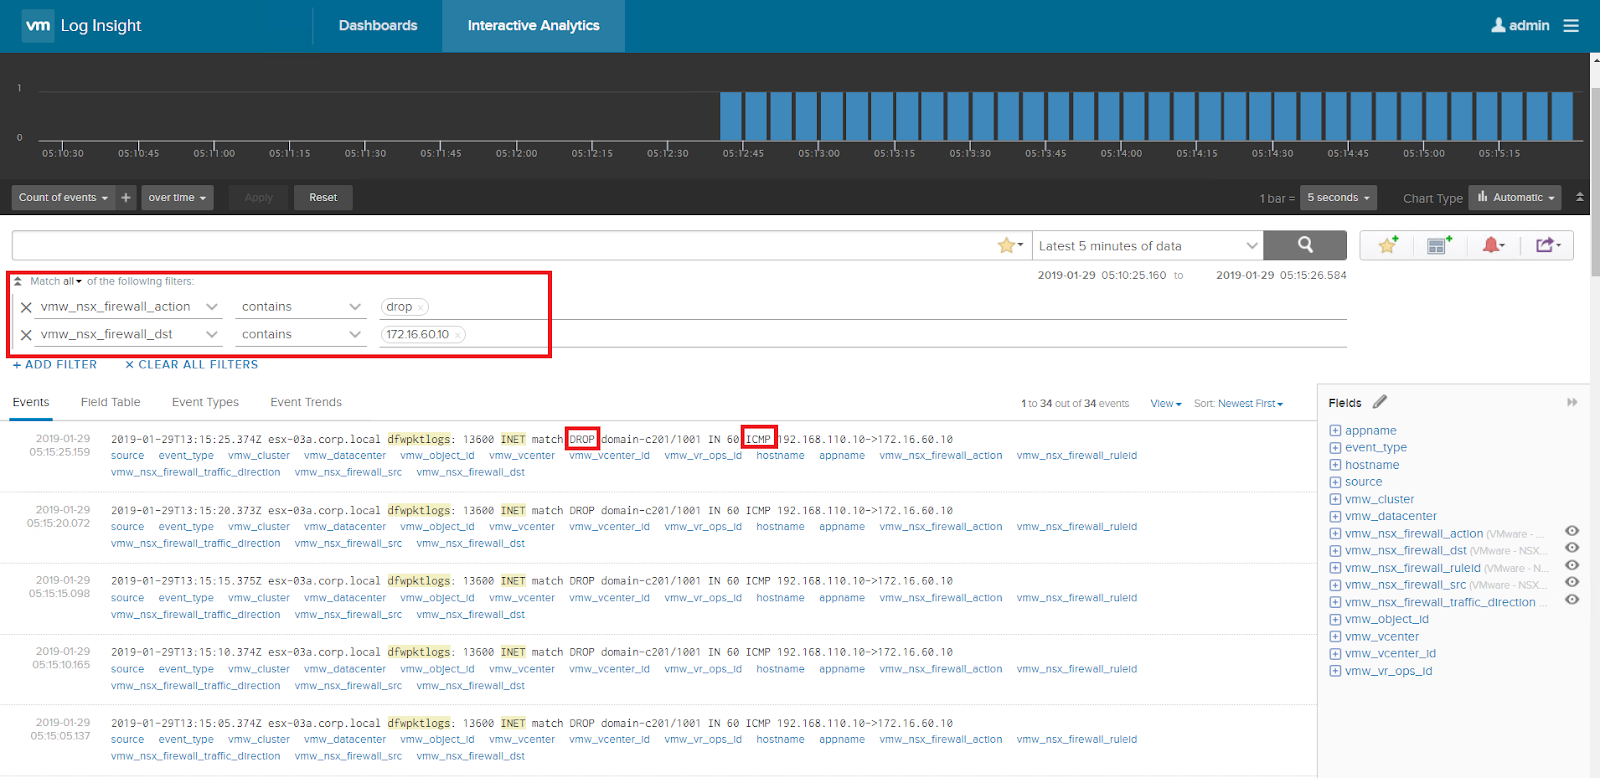Viewport: 1600px width, 778px height.
Task: Expand the vmw_object_id field
Action: click(x=1335, y=620)
